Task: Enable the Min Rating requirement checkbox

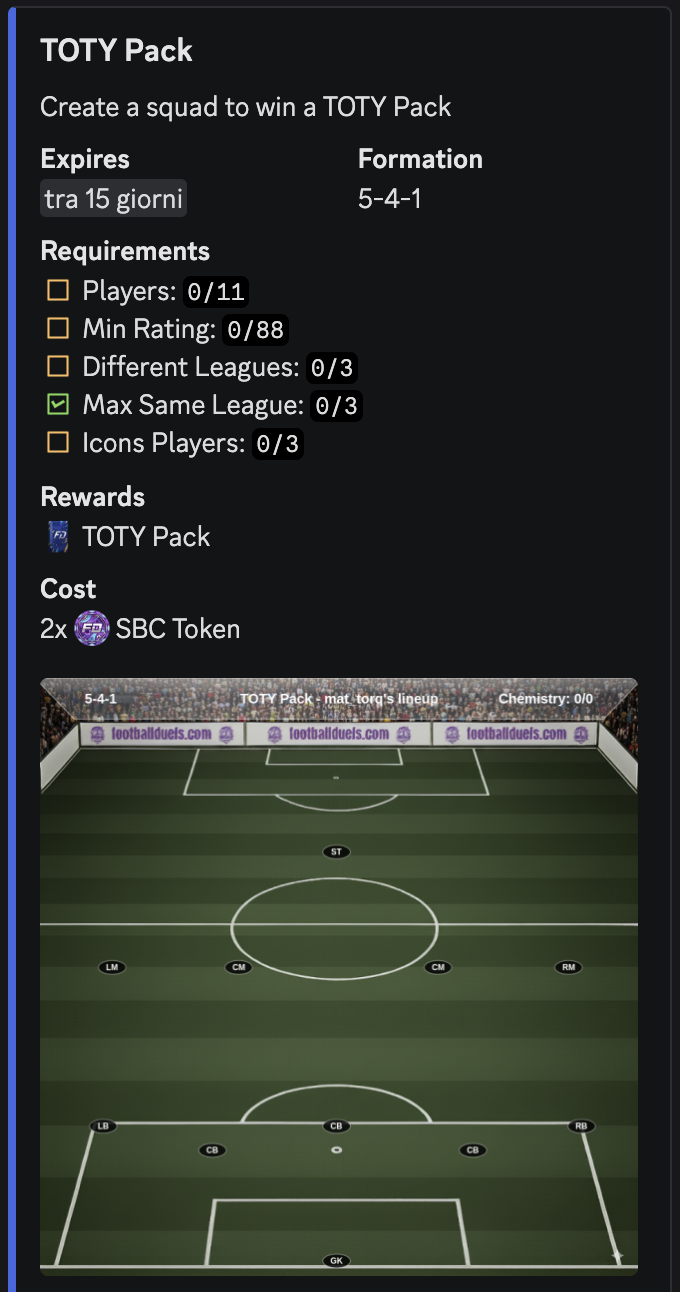Action: click(57, 328)
